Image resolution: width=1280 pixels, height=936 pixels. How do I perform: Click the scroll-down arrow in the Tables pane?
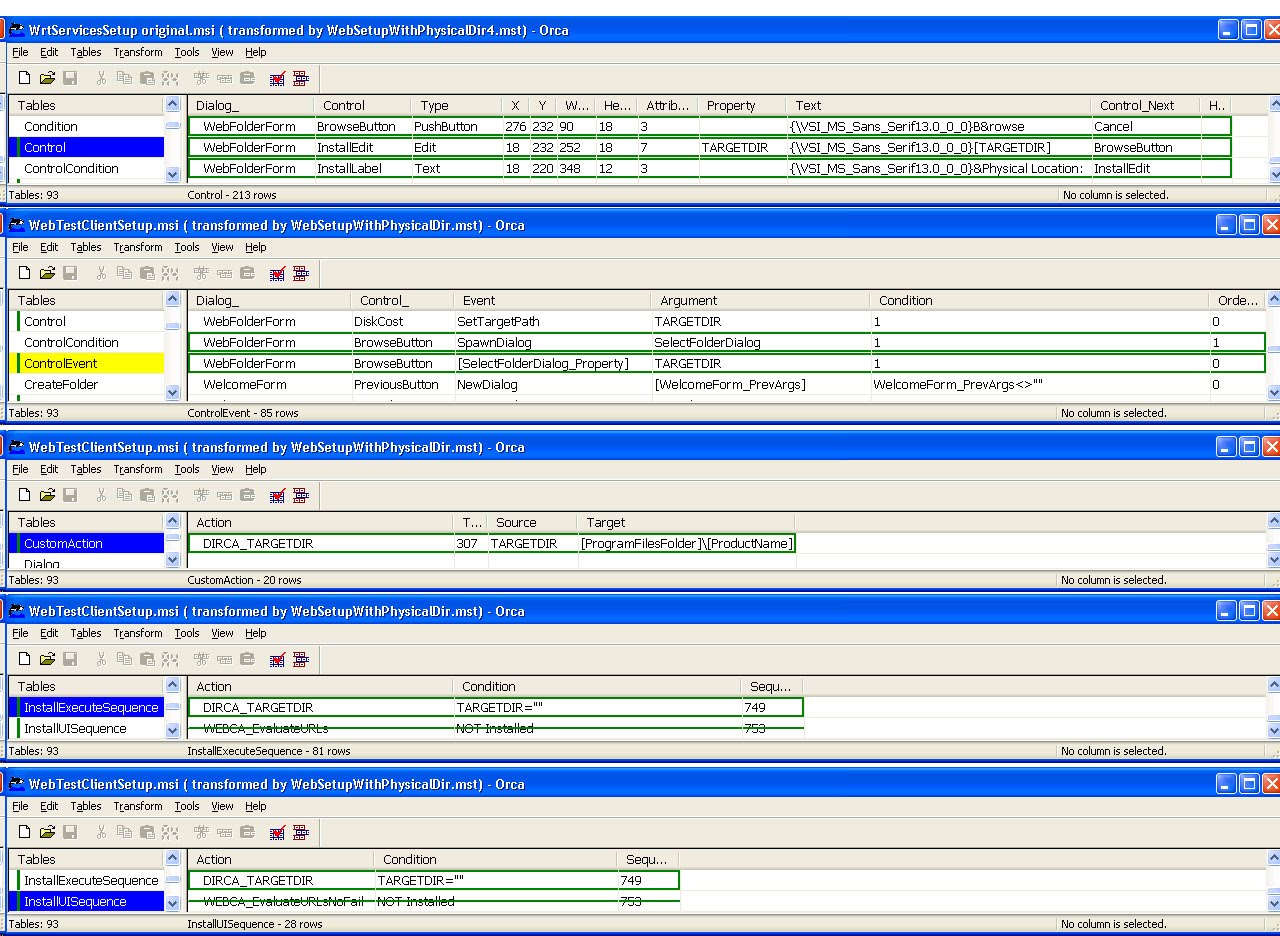[172, 174]
